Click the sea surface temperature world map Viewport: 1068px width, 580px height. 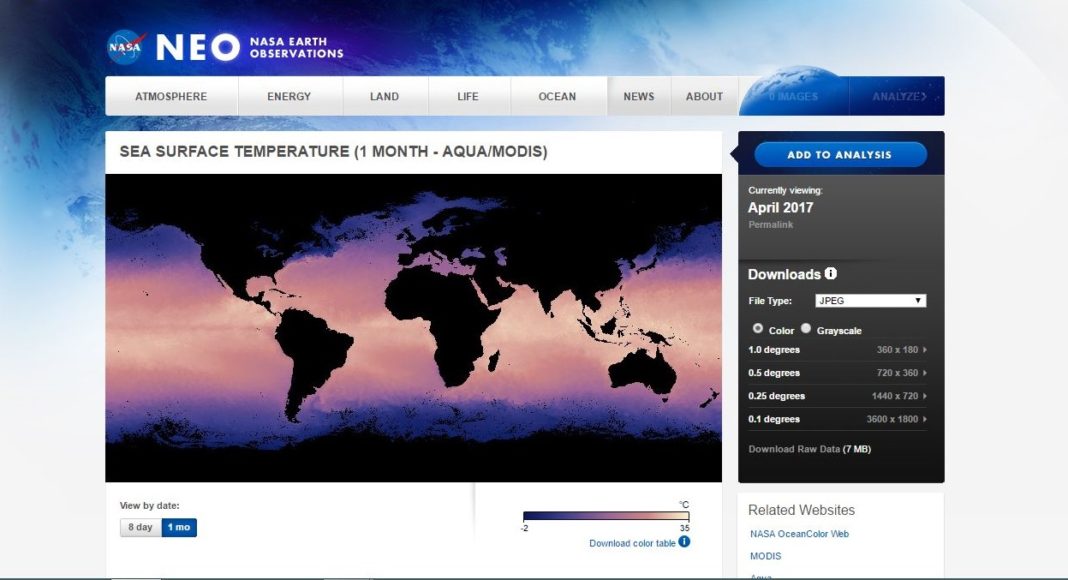click(413, 327)
